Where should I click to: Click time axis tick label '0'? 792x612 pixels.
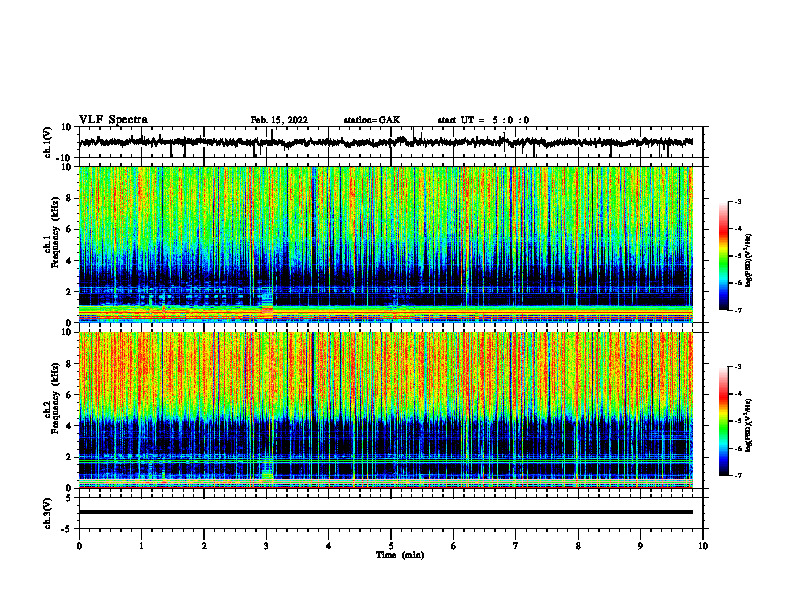pos(79,546)
